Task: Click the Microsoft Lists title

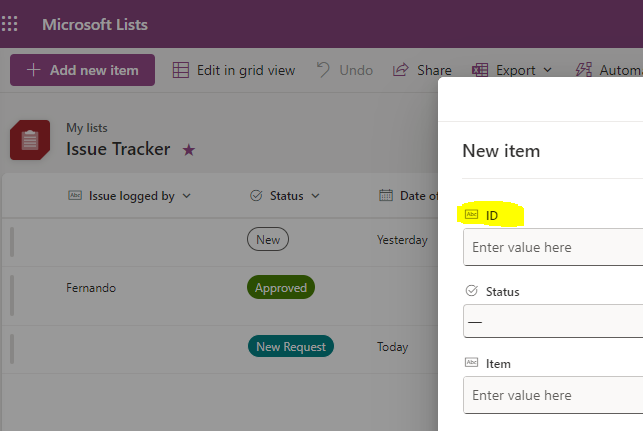Action: [95, 25]
